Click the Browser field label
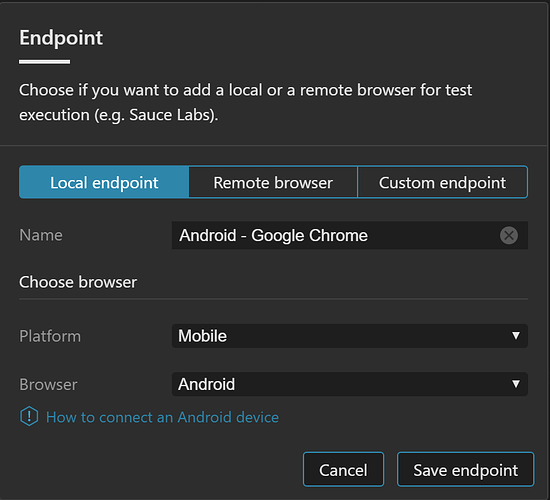550x500 pixels. tap(48, 385)
